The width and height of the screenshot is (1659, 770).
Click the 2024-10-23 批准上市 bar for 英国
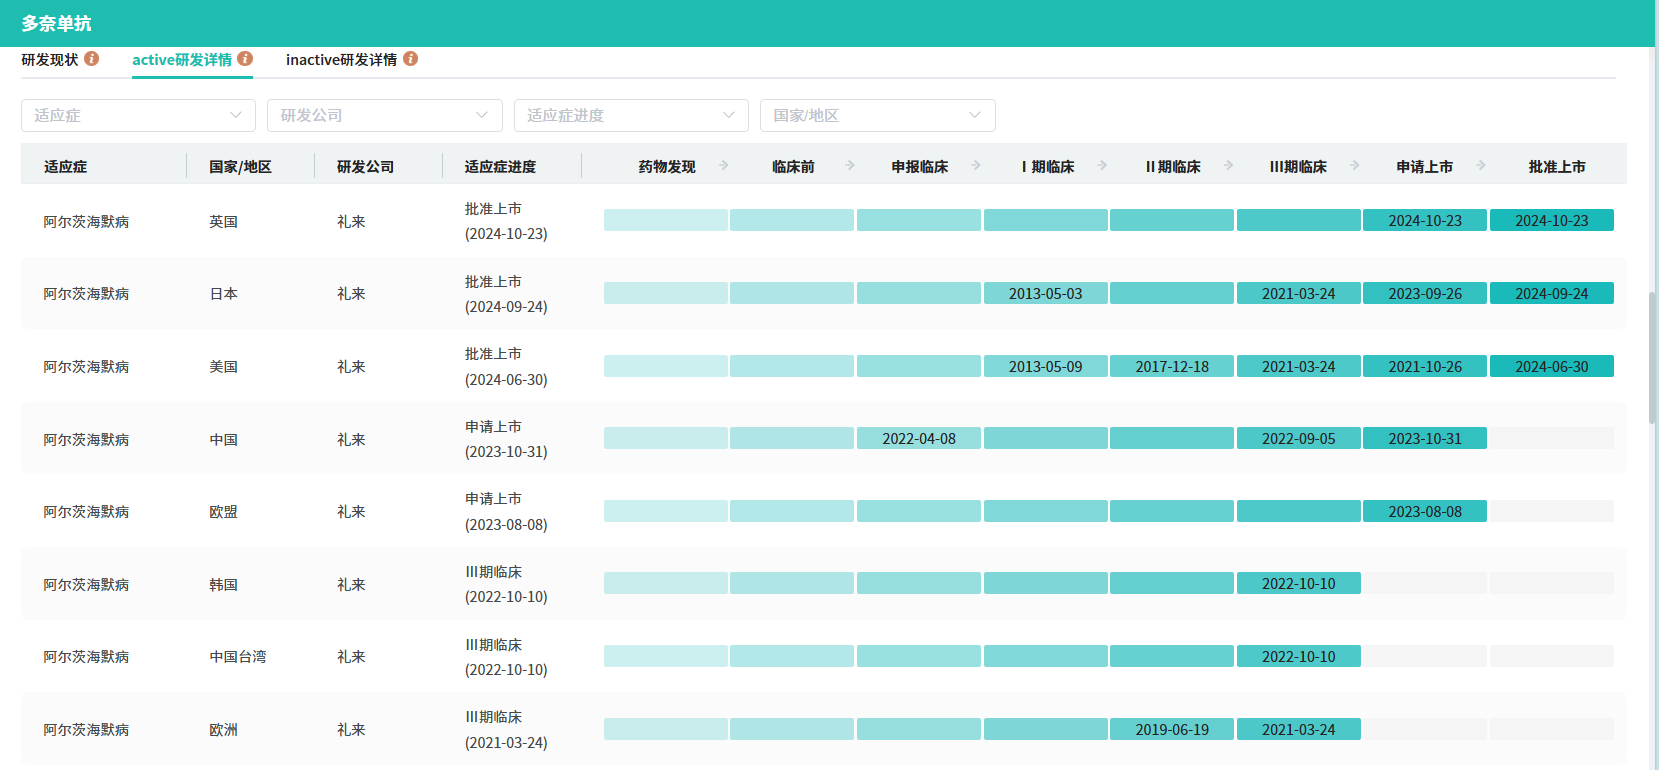point(1551,221)
